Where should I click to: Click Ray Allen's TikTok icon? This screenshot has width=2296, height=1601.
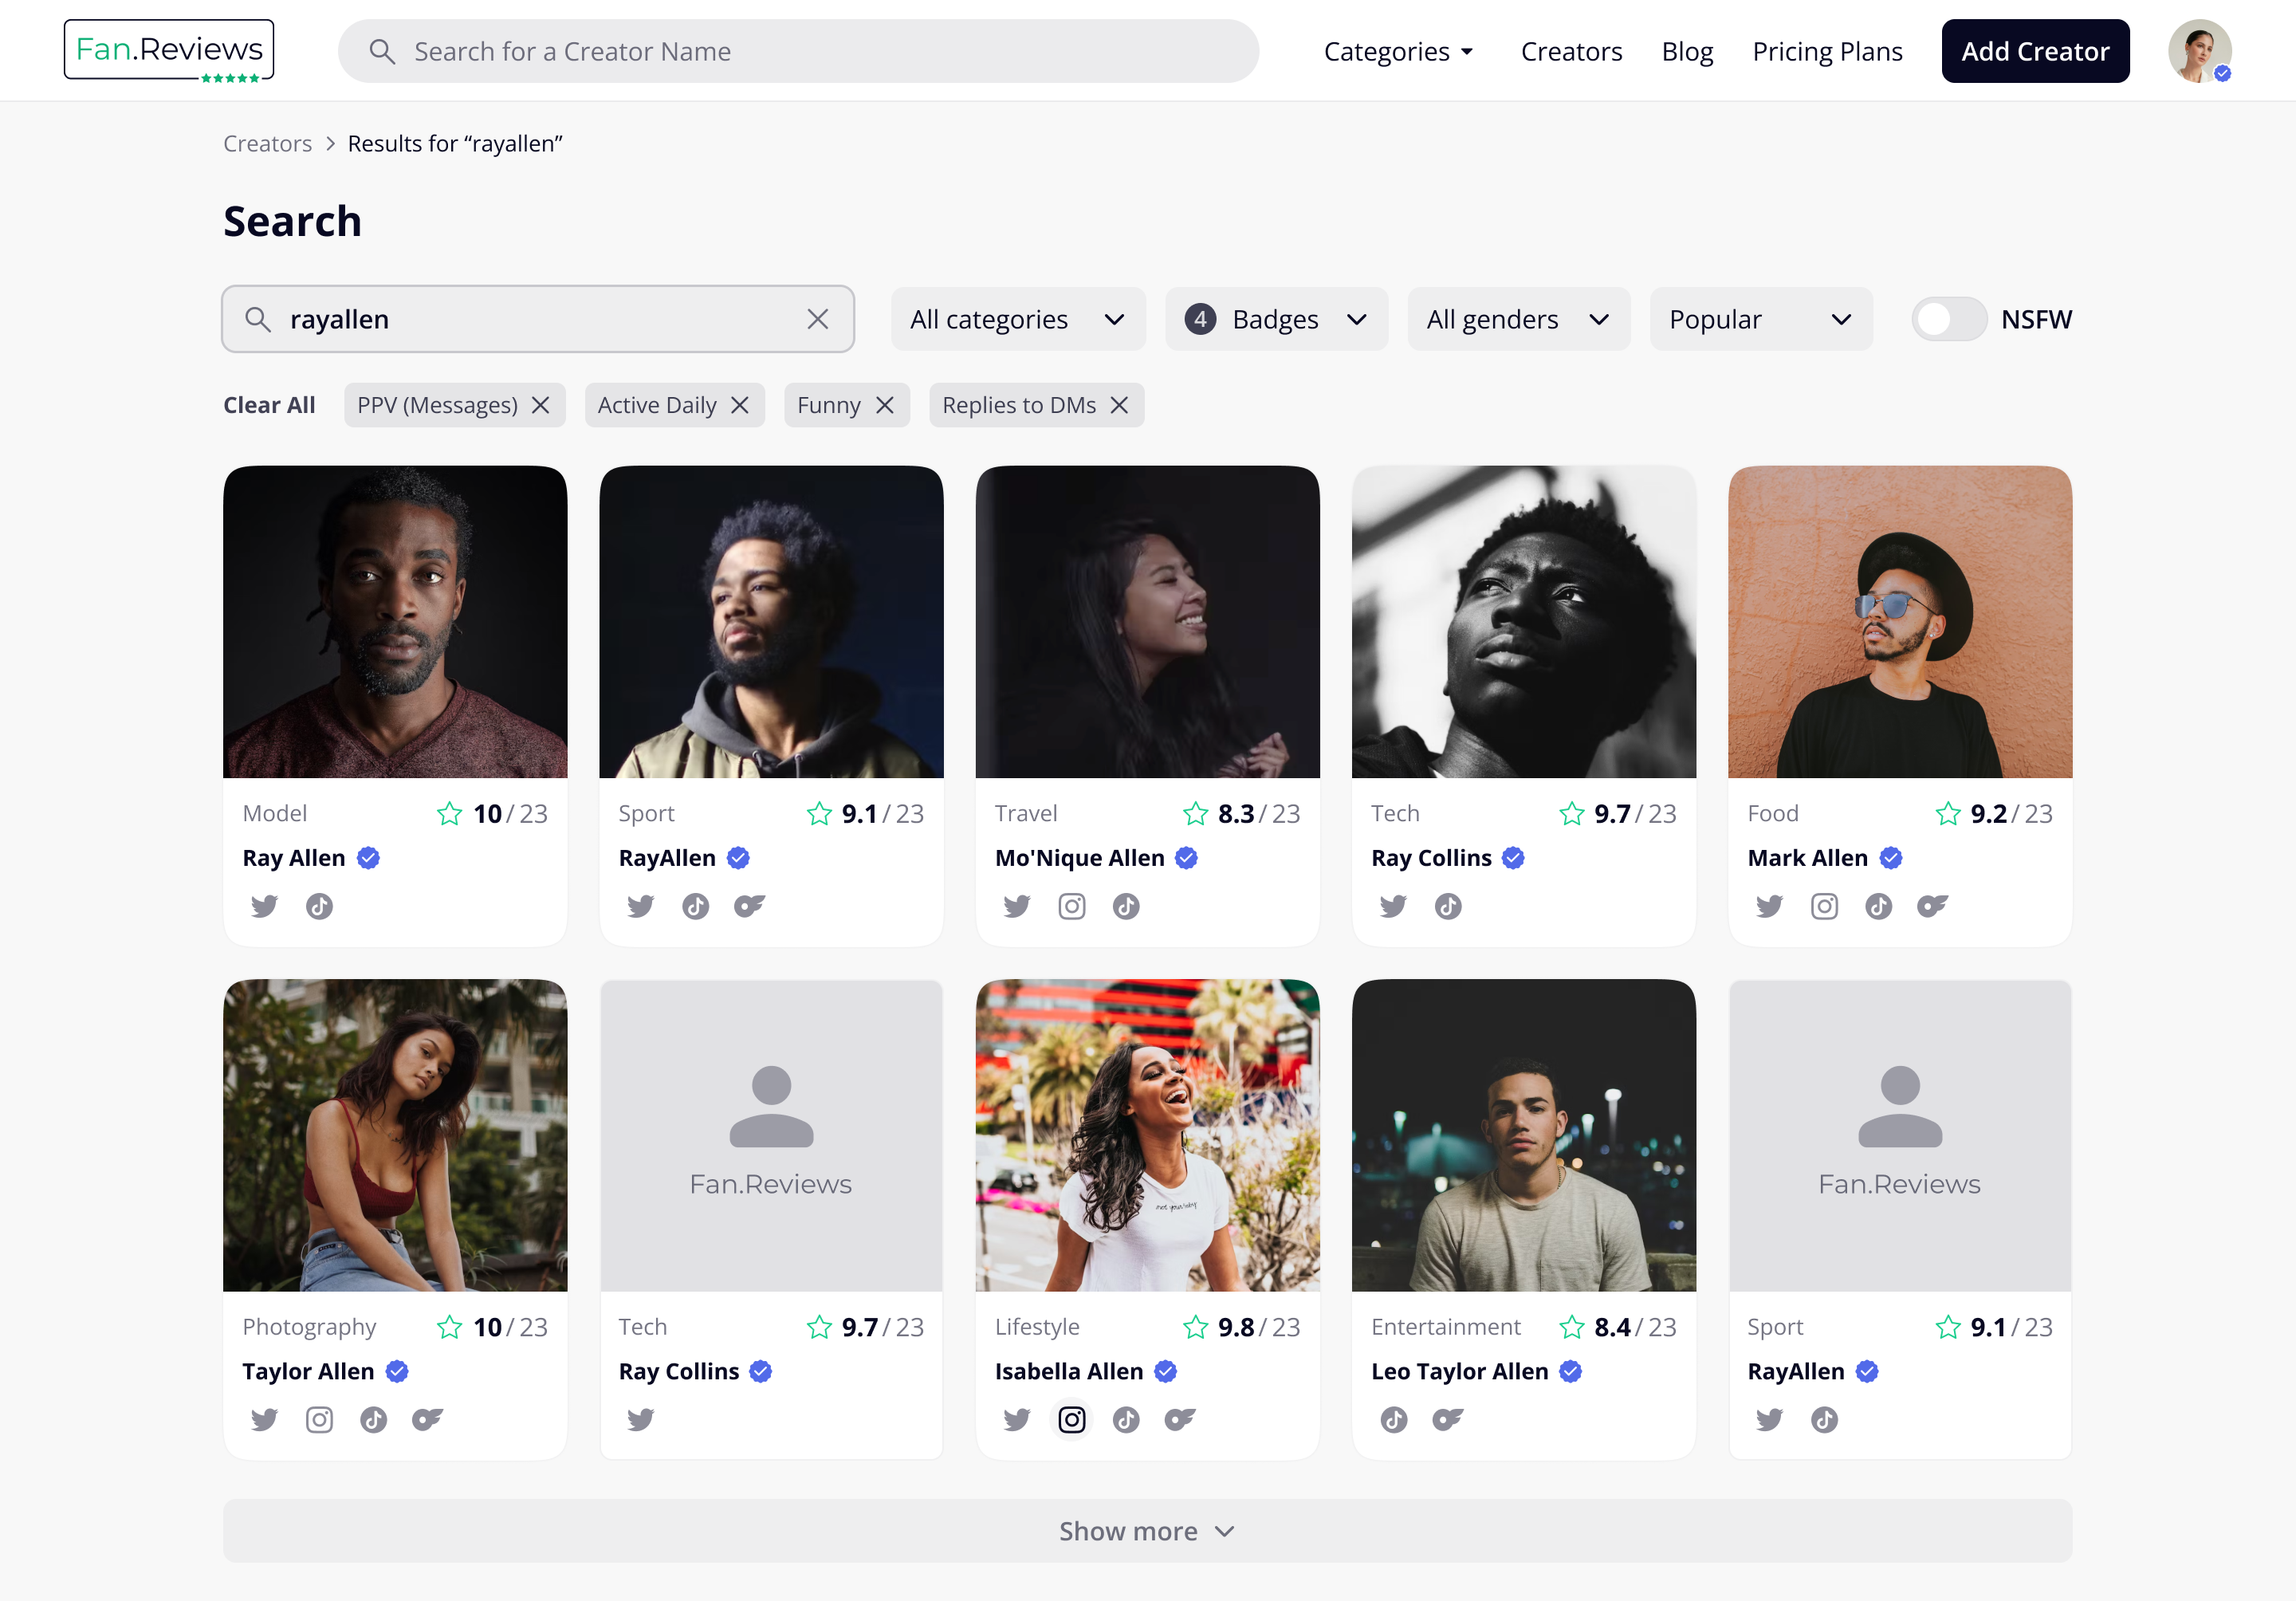click(319, 906)
